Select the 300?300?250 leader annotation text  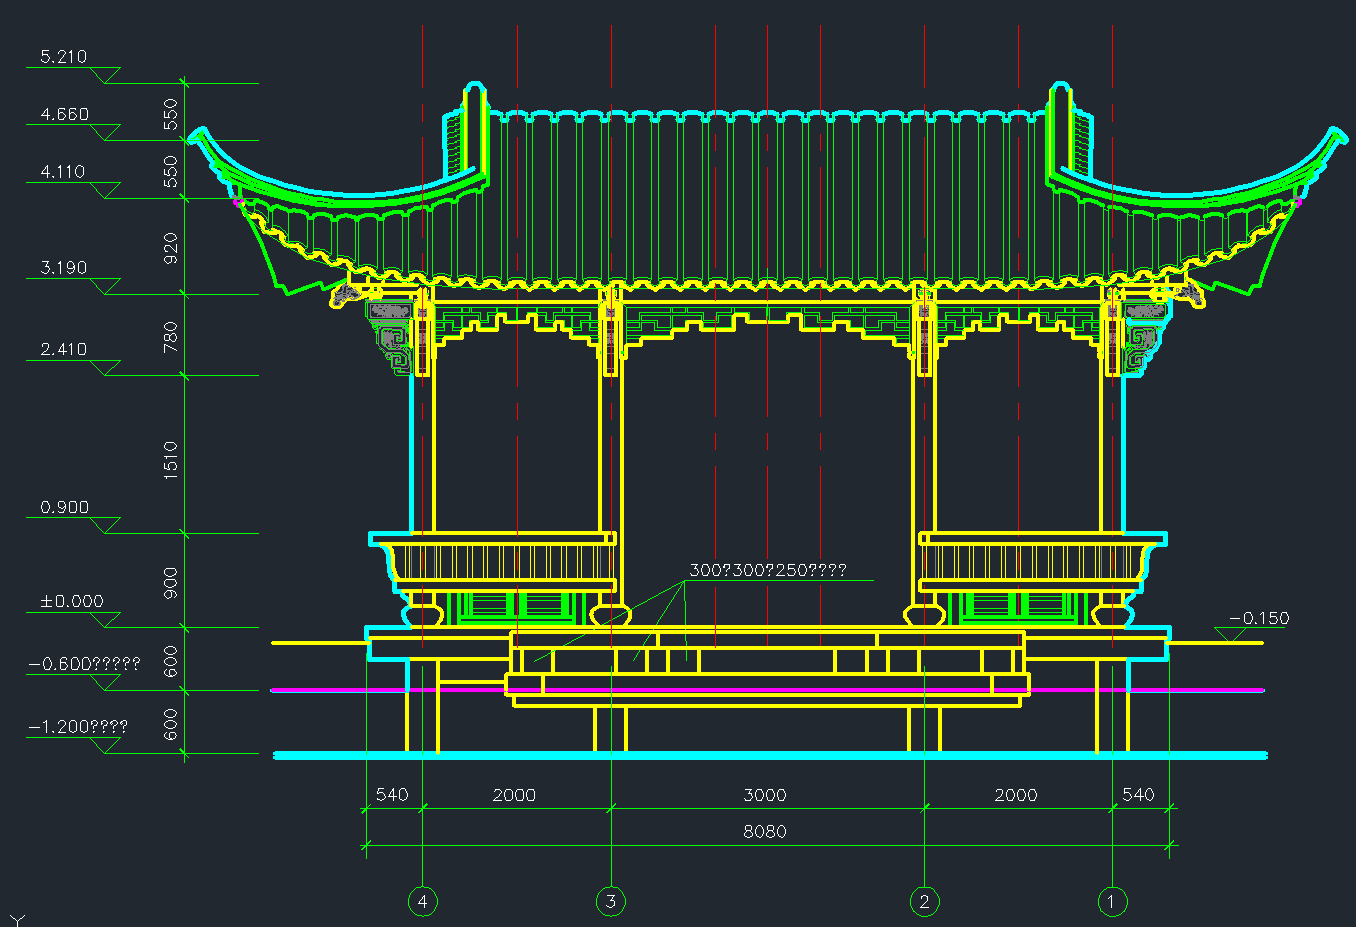(768, 570)
